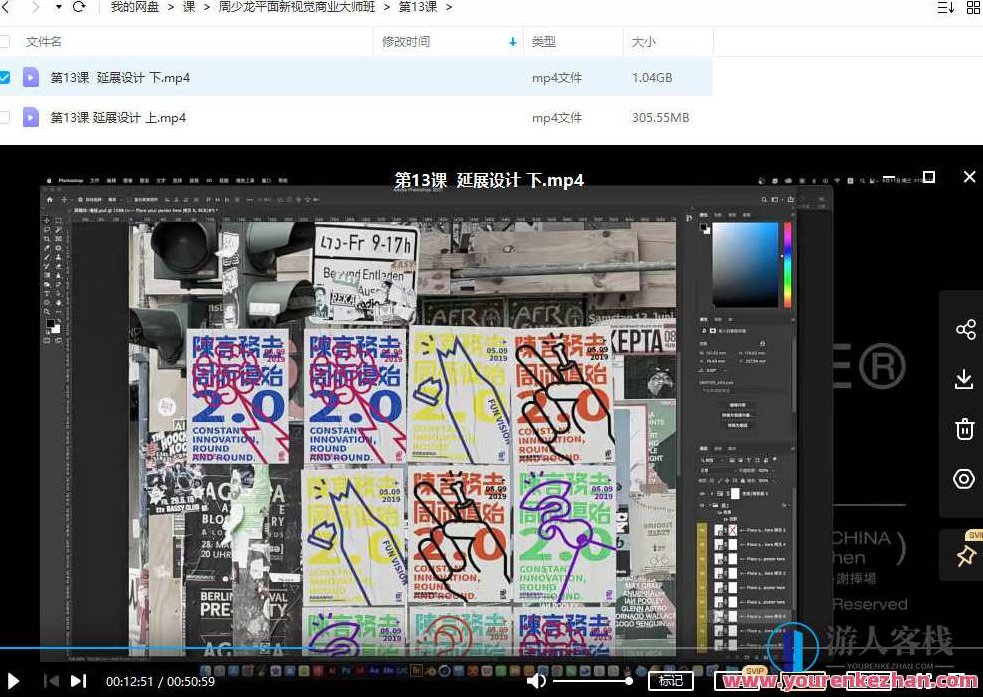Share the video using the share icon
This screenshot has width=983, height=697.
pos(963,329)
